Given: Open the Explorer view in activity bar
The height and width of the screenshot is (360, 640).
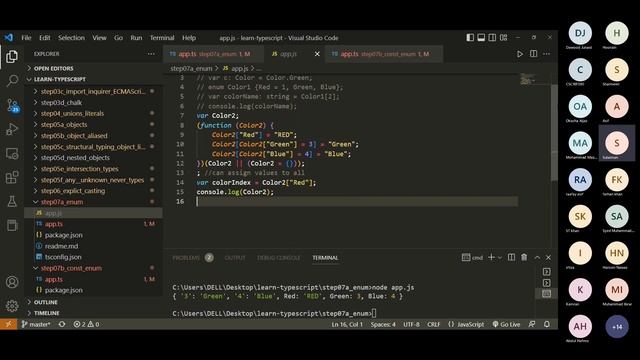Looking at the screenshot, I should (x=12, y=57).
